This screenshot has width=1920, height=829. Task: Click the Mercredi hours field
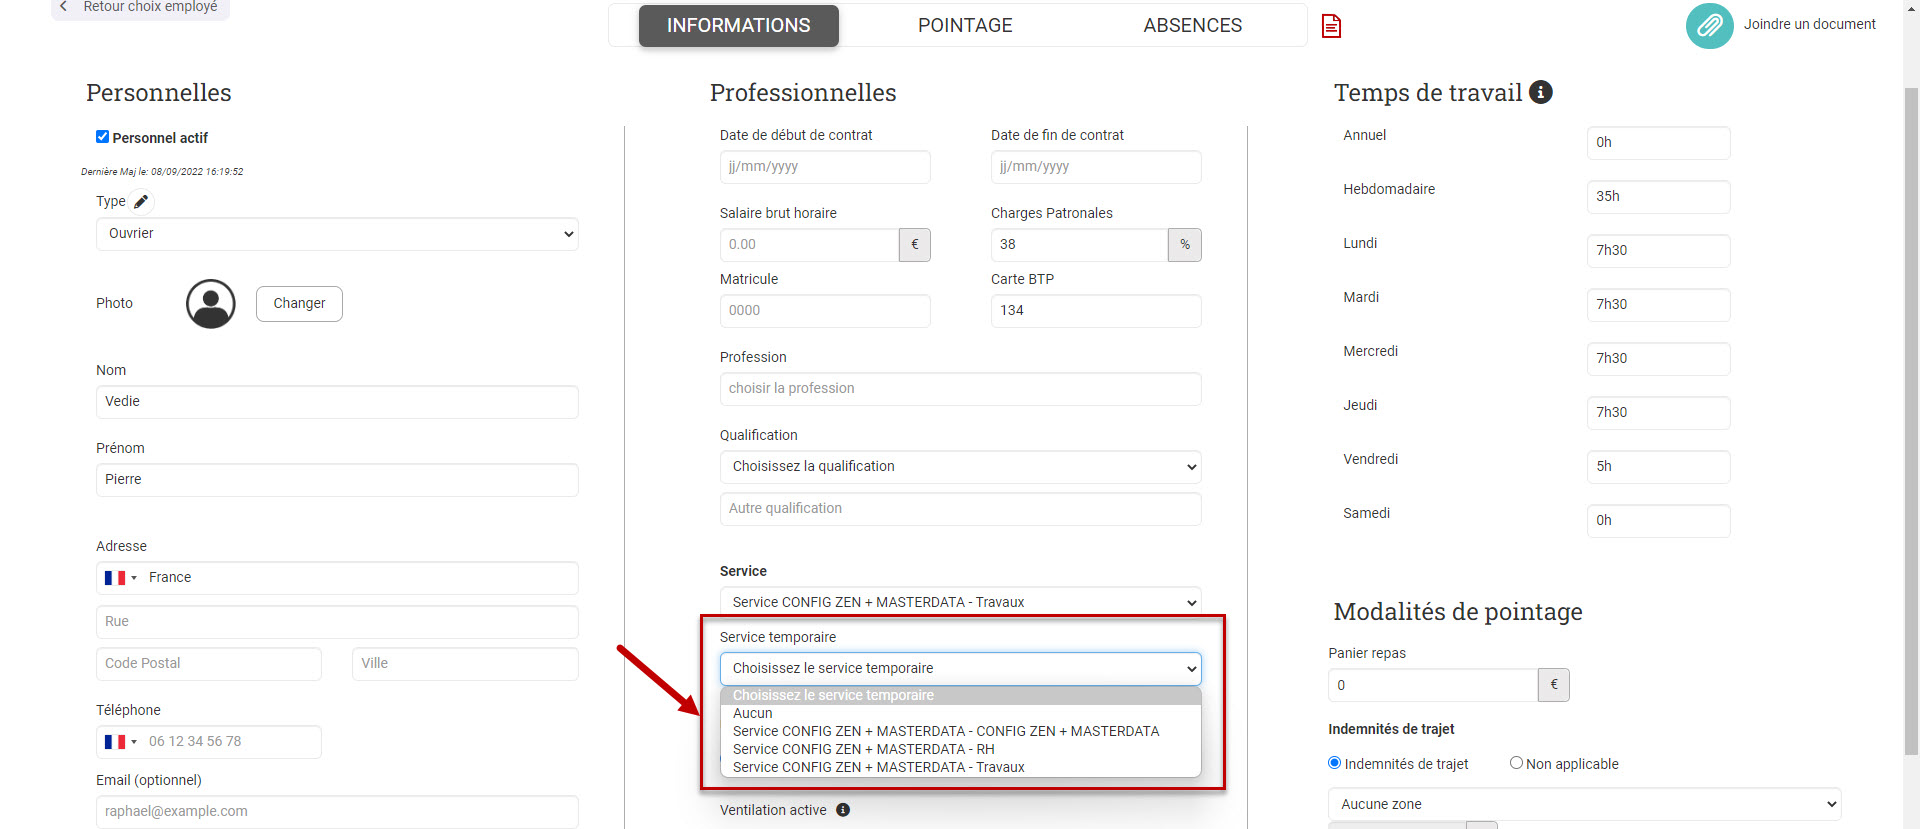pyautogui.click(x=1658, y=359)
